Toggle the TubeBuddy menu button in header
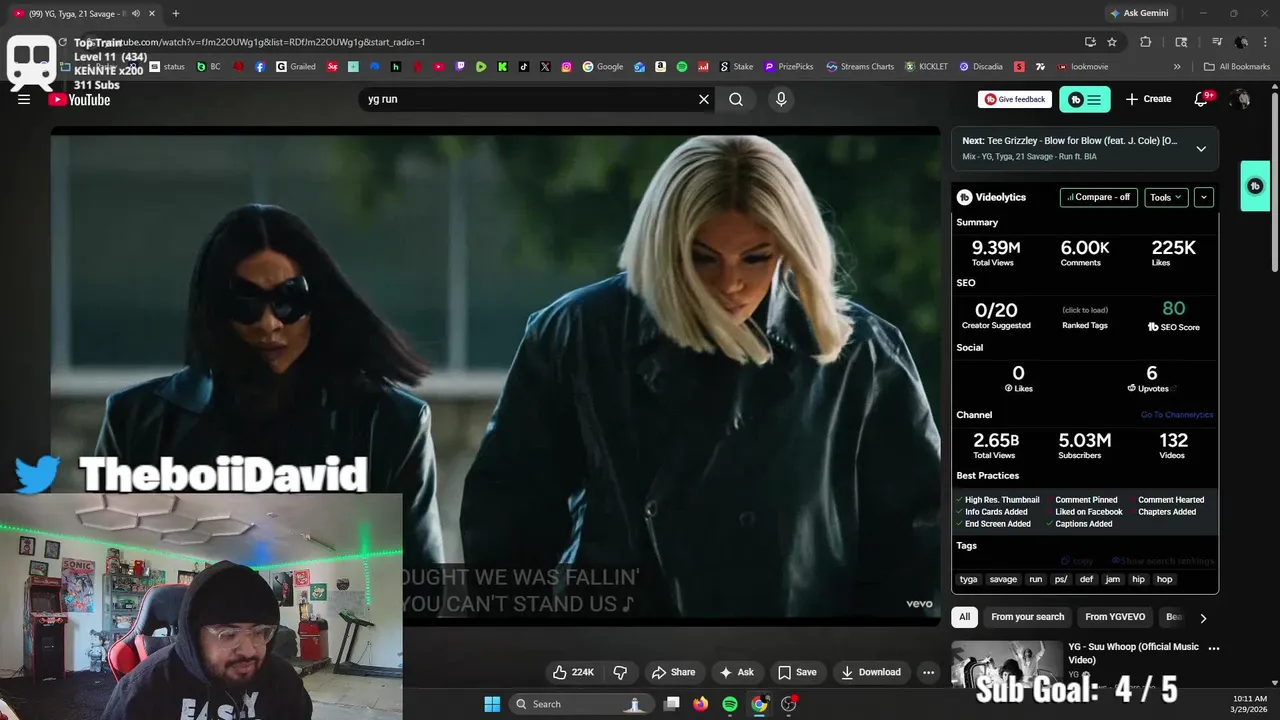 tap(1085, 99)
